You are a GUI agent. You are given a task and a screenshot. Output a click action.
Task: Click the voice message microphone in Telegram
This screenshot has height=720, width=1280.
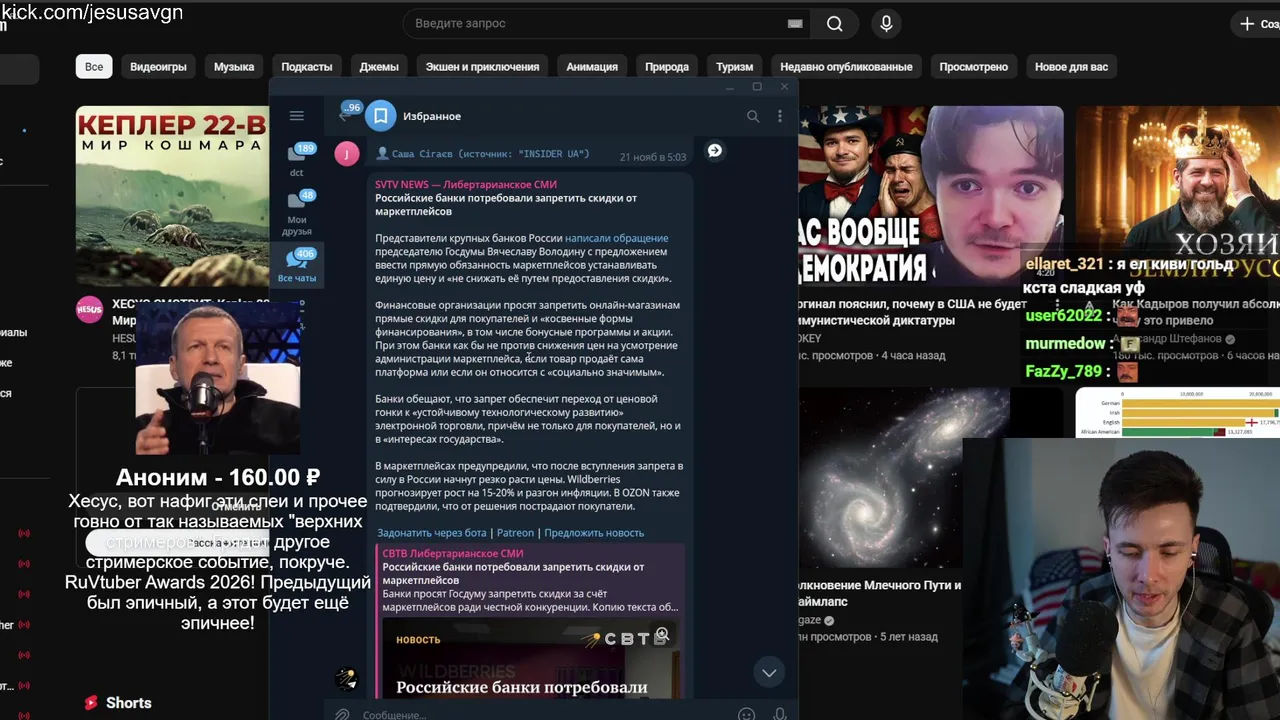[x=780, y=714]
